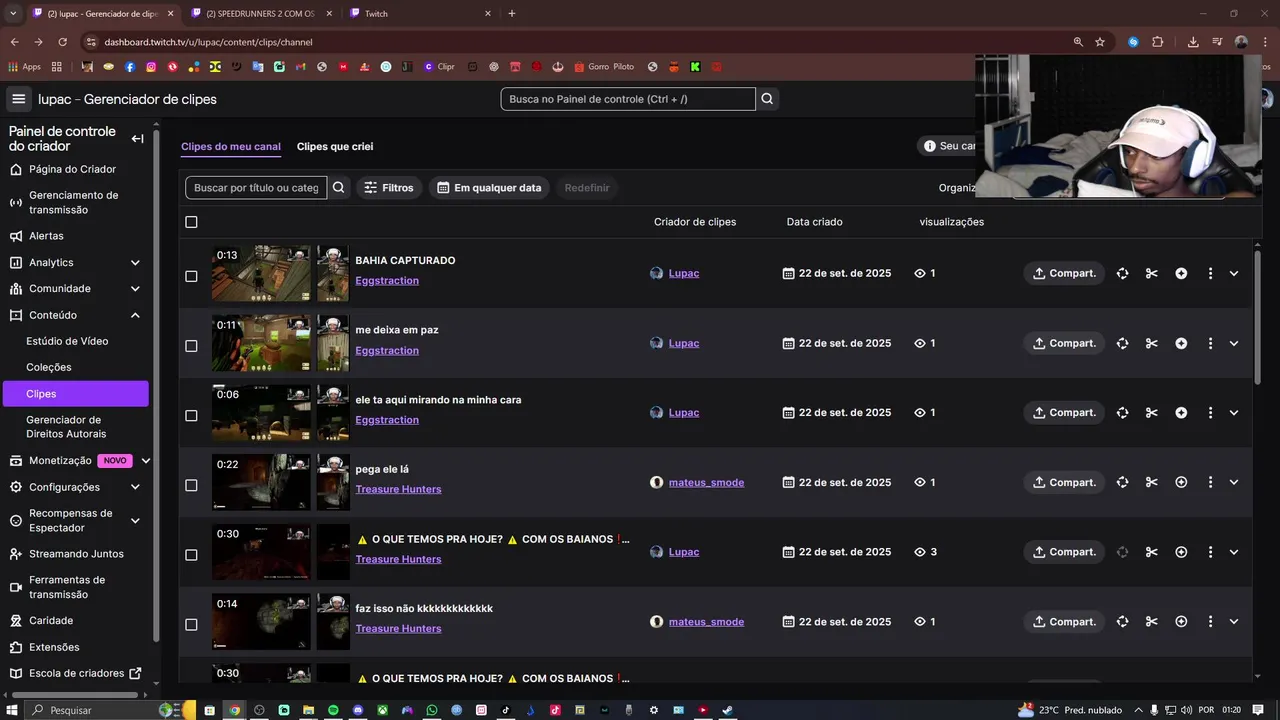Click the rotate icon for ele ta aqui clip
The image size is (1280, 720).
[1122, 412]
